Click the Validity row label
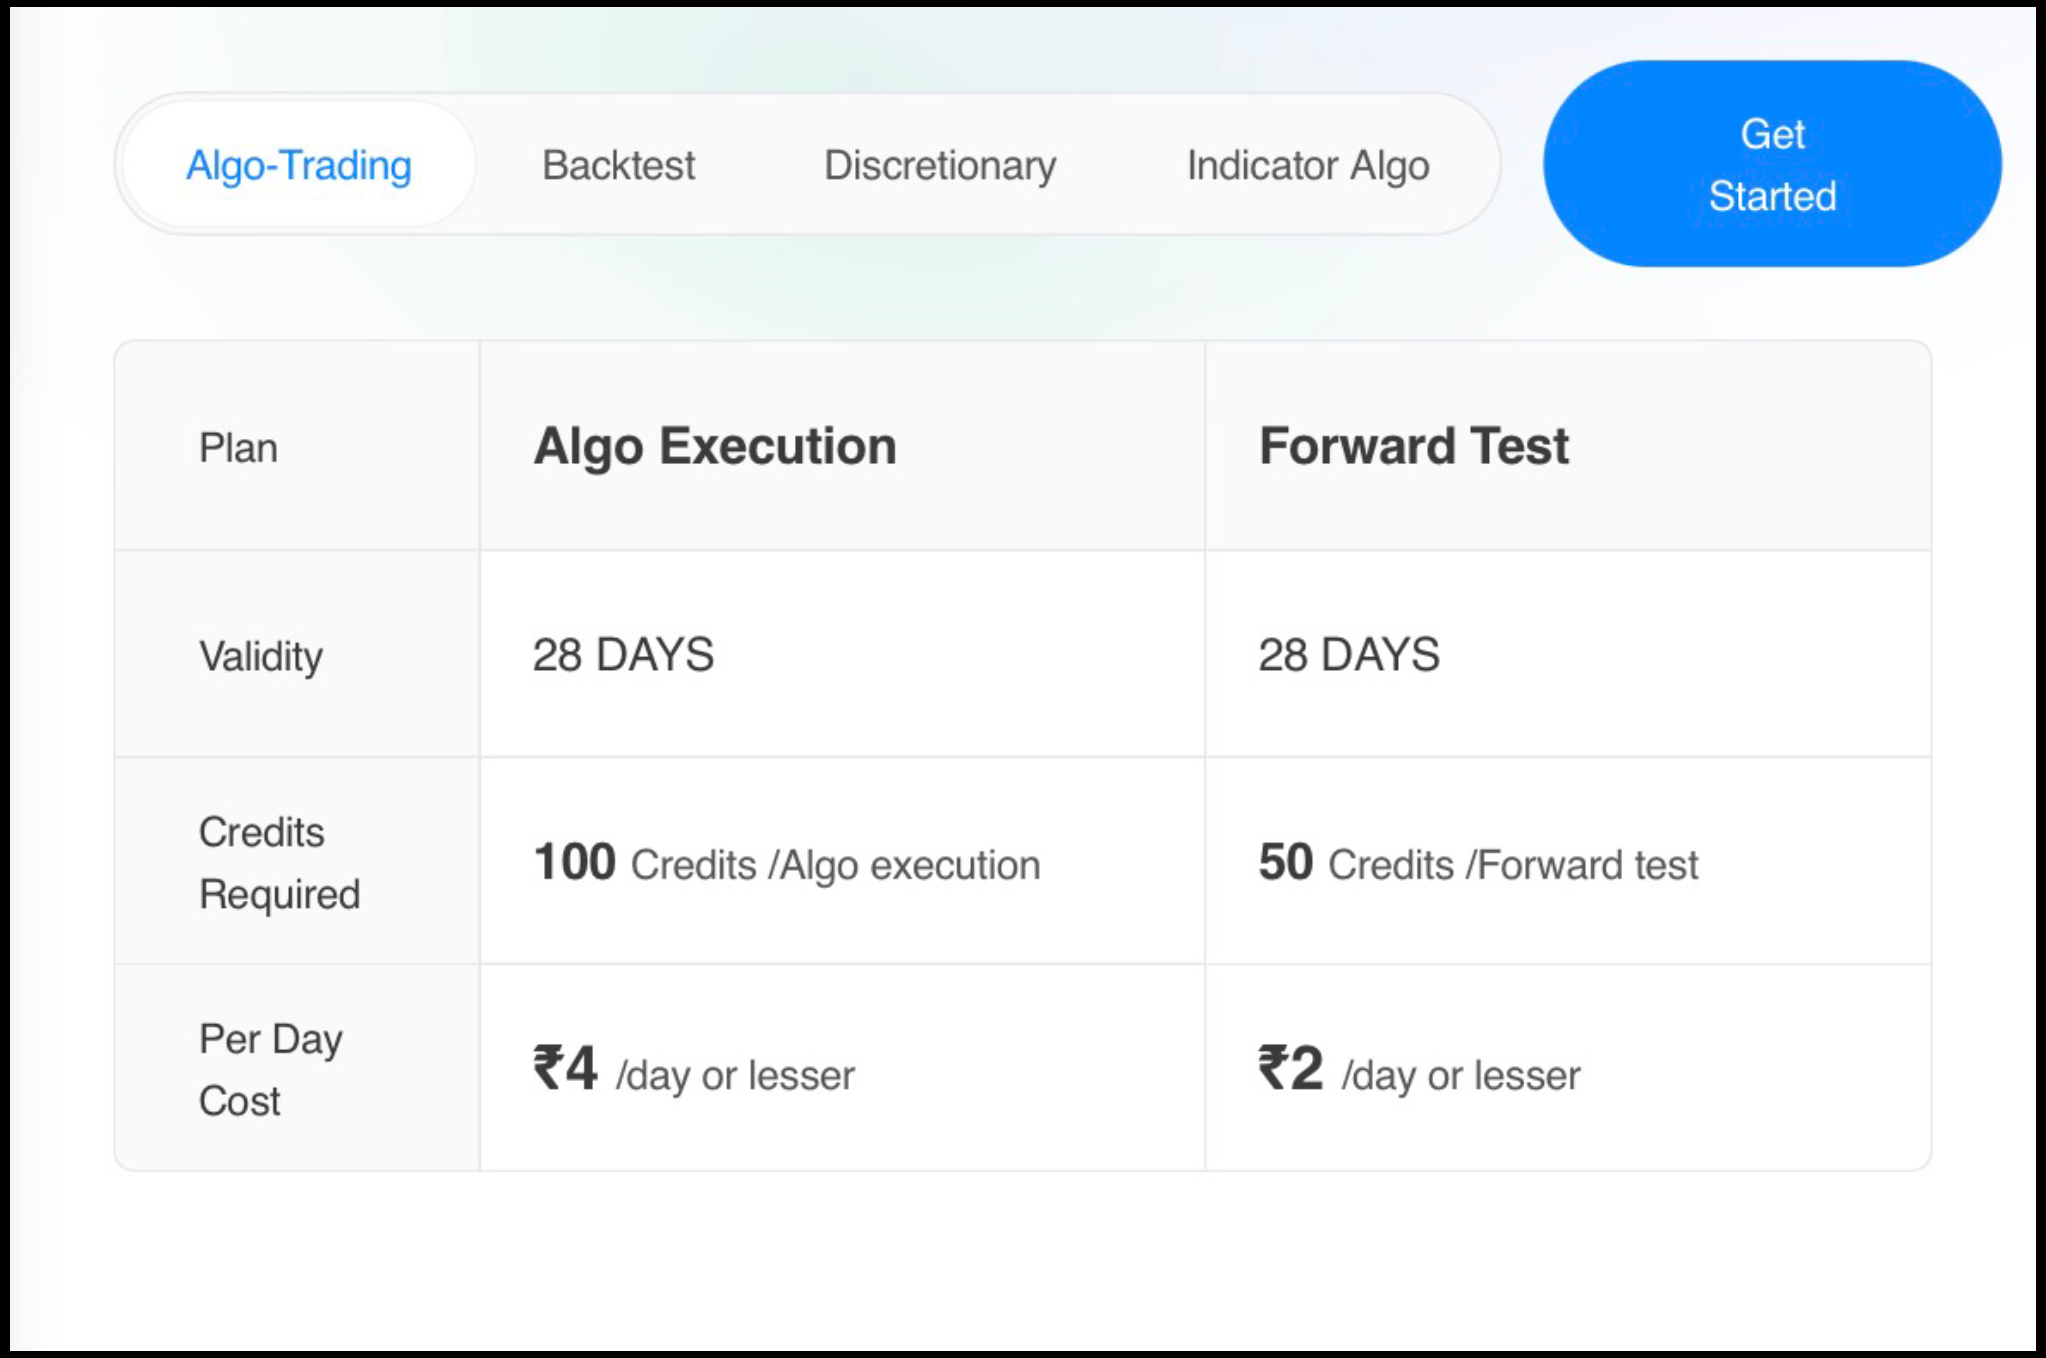This screenshot has height=1358, width=2046. 260,656
